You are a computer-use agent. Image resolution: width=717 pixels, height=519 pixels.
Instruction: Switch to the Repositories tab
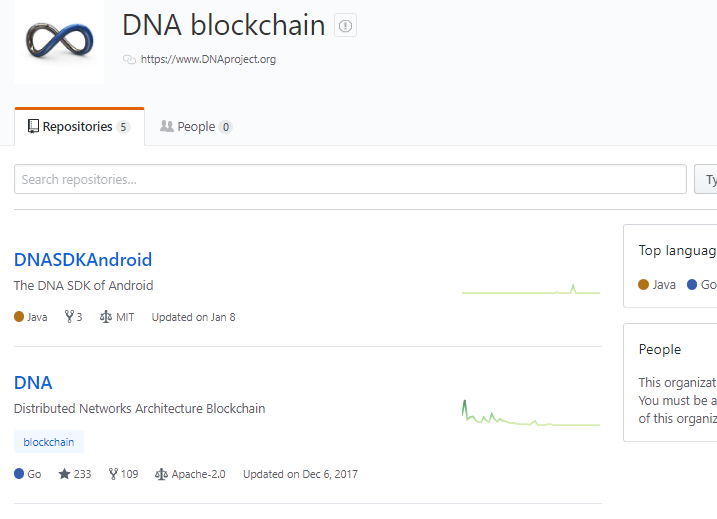point(79,127)
